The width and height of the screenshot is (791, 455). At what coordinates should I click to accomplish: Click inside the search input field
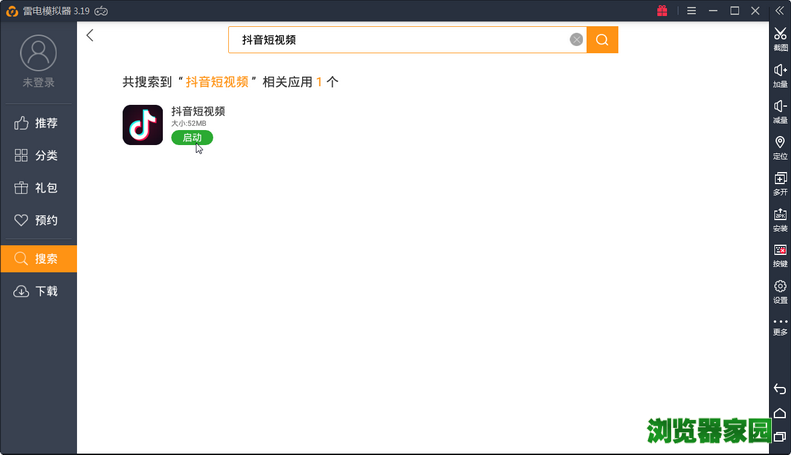pyautogui.click(x=400, y=40)
